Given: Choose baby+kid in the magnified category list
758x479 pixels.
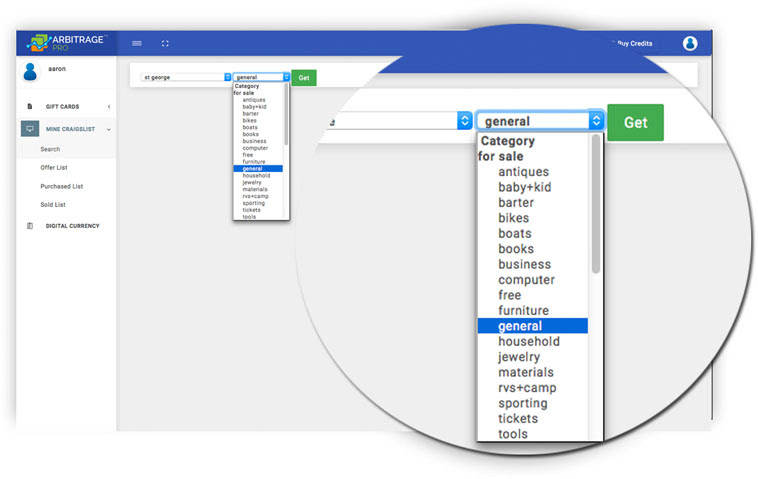Looking at the screenshot, I should point(525,188).
